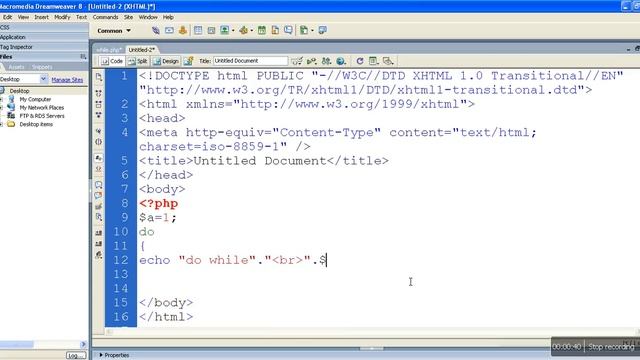Click Files panel horizontal scrollbar right arrow

83,344
